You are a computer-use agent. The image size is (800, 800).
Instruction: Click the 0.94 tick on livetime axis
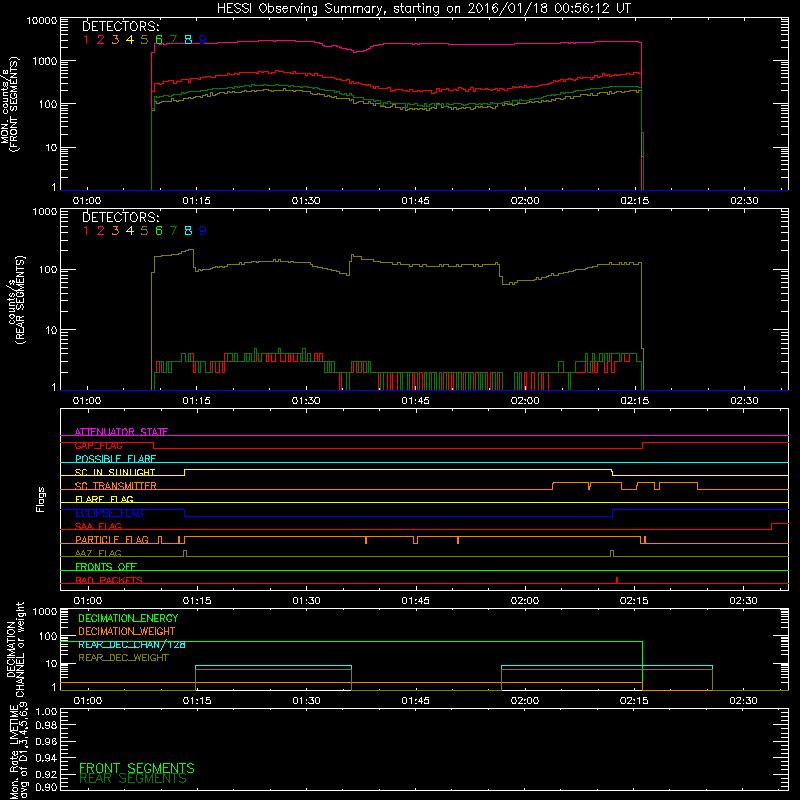46,758
